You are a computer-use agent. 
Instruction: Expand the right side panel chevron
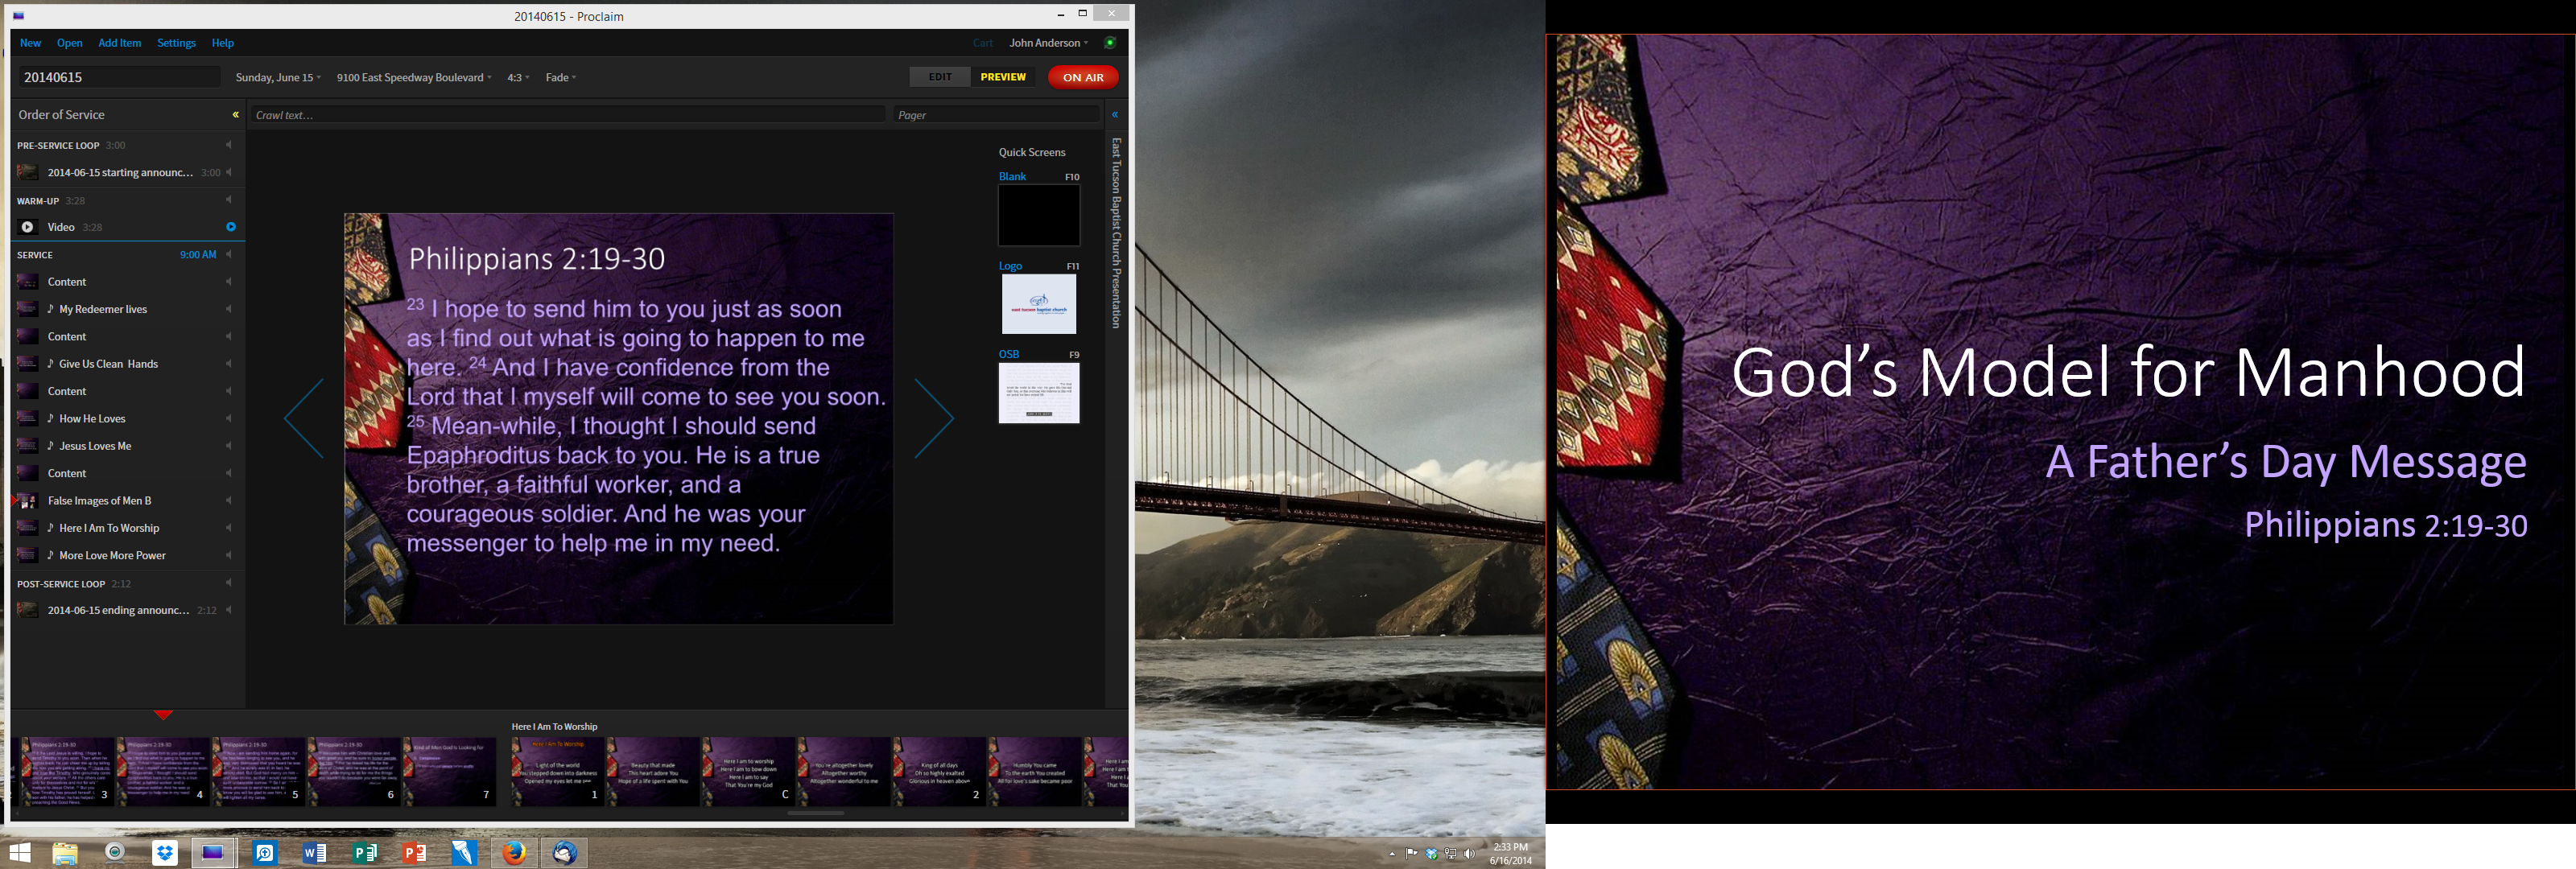[x=1115, y=115]
